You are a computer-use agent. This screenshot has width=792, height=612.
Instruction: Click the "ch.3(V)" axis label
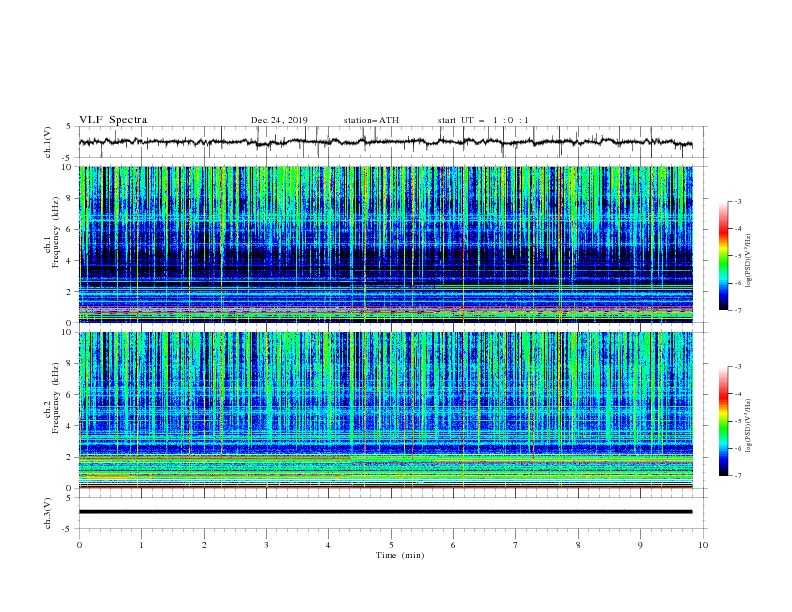coord(48,513)
